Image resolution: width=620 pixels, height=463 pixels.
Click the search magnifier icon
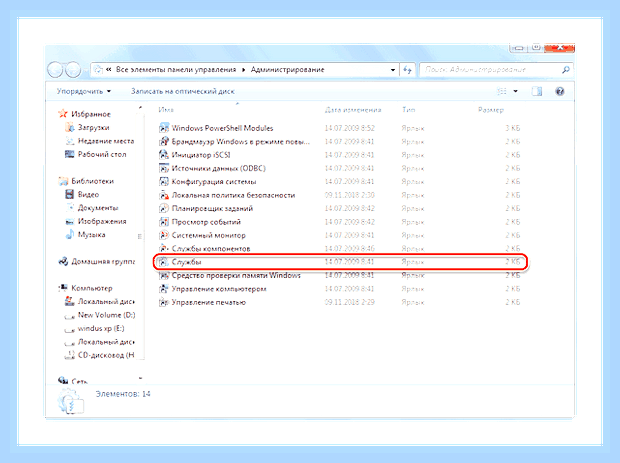tap(566, 70)
